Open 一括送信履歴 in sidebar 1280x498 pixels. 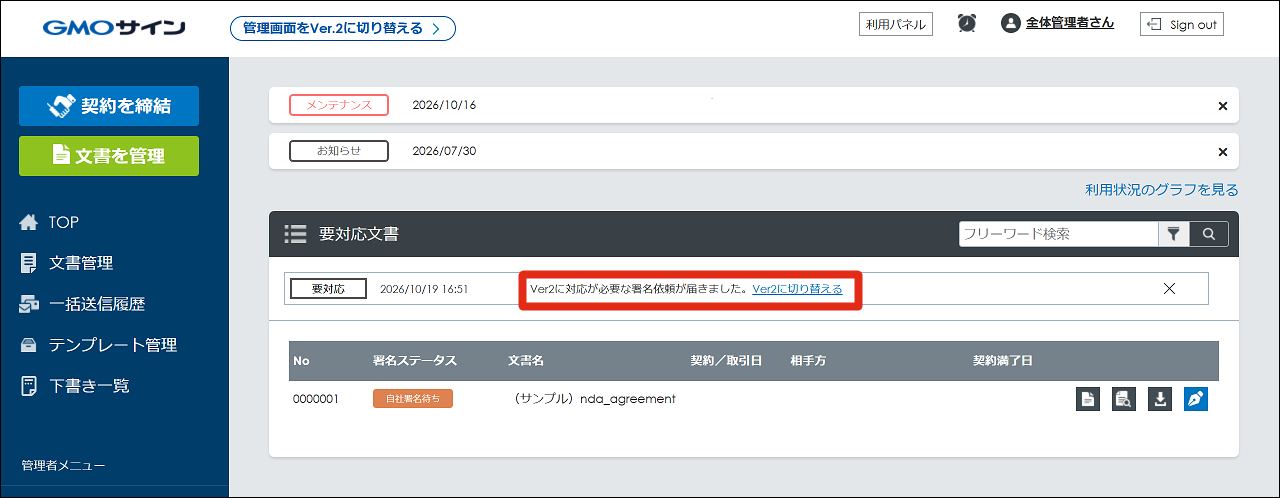click(97, 304)
